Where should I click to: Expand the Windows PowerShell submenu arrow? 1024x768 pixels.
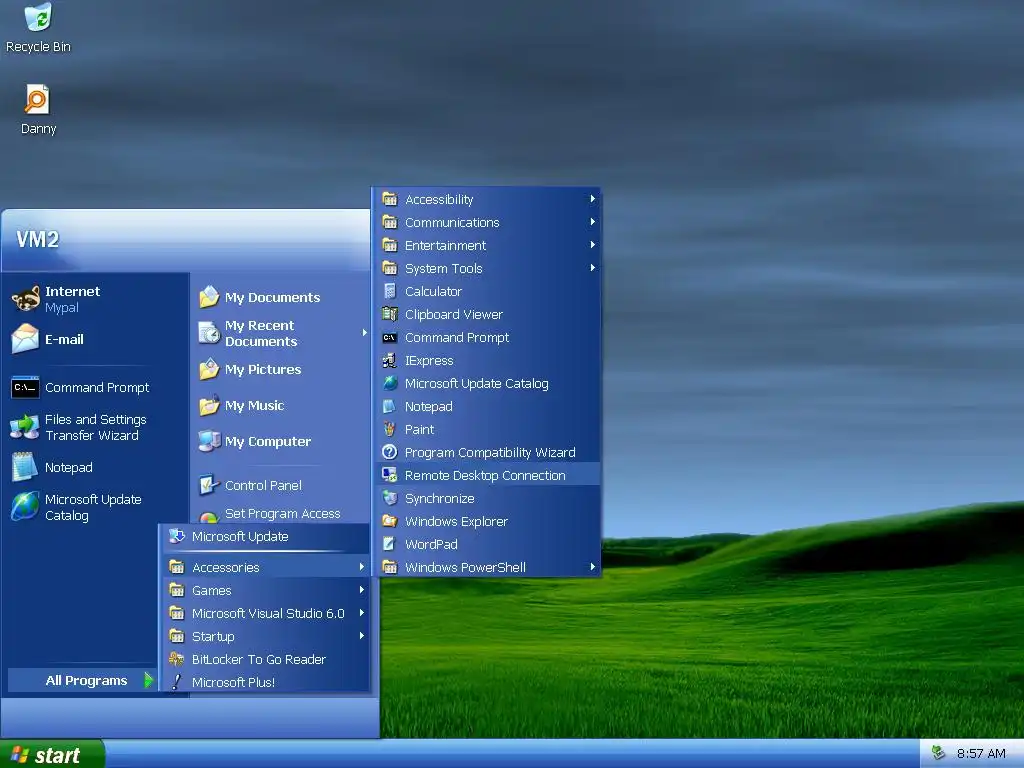592,567
